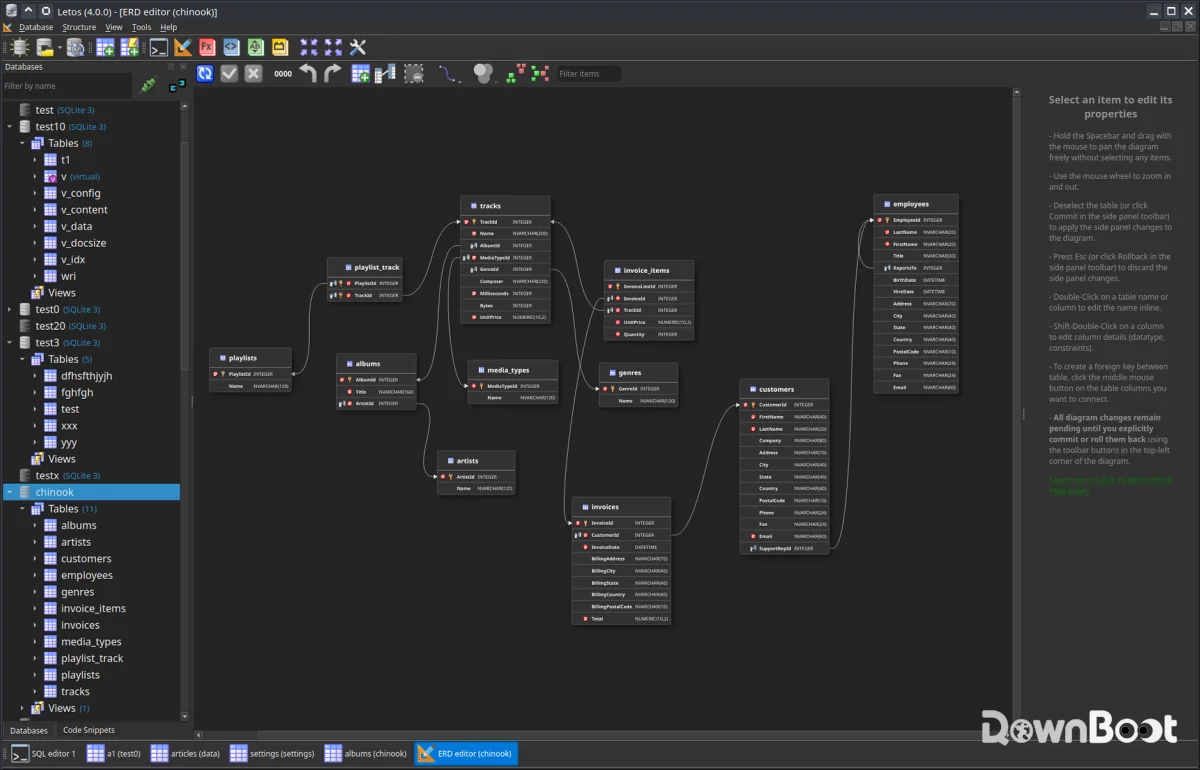Select the dfhsfthjyjh table in tree
1200x770 pixels.
click(86, 376)
